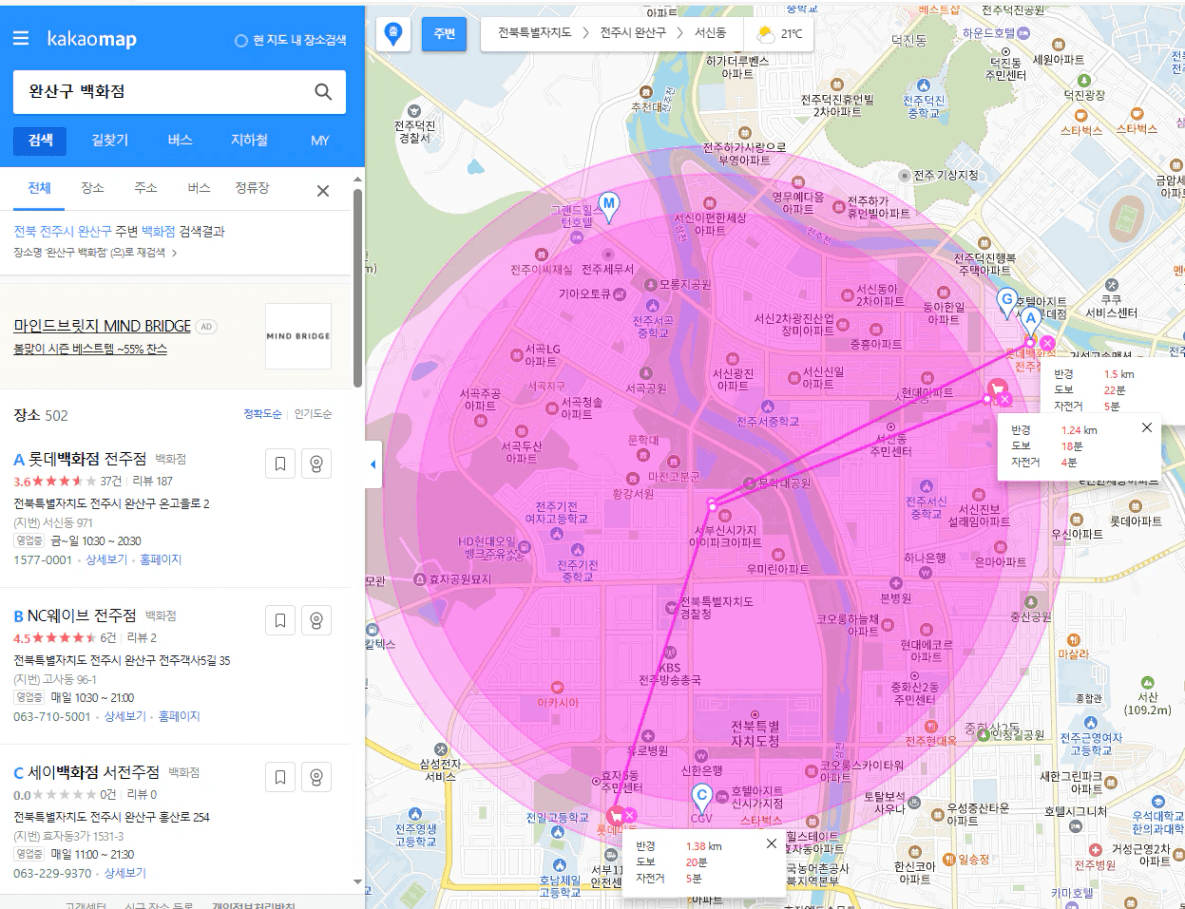Select the 지하철 tab
1185x909 pixels.
(249, 141)
